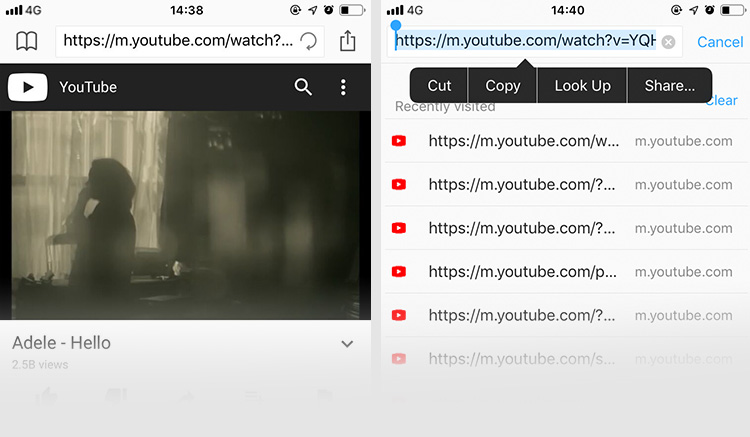The image size is (750, 437).
Task: Play the Adele Hello video thumbnail
Action: [x=186, y=215]
